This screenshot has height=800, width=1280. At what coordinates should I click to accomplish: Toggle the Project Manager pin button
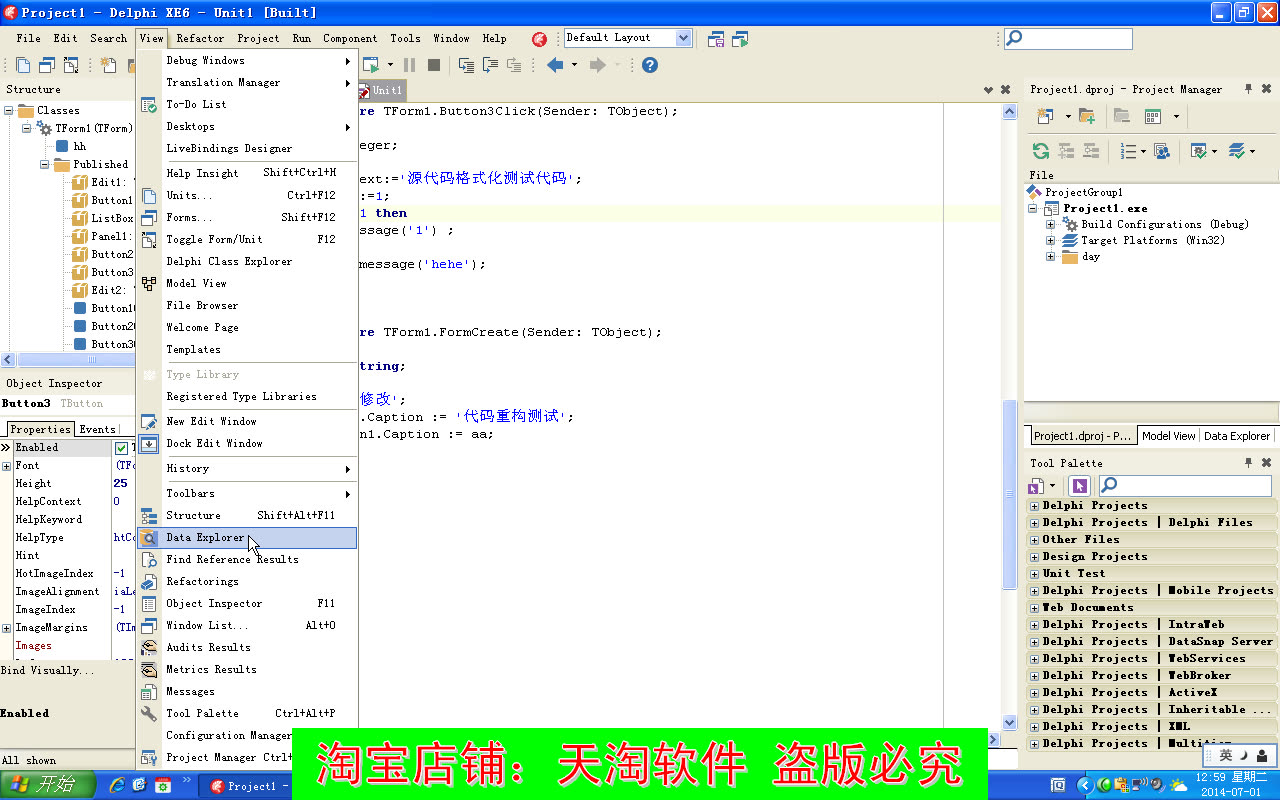point(1248,89)
